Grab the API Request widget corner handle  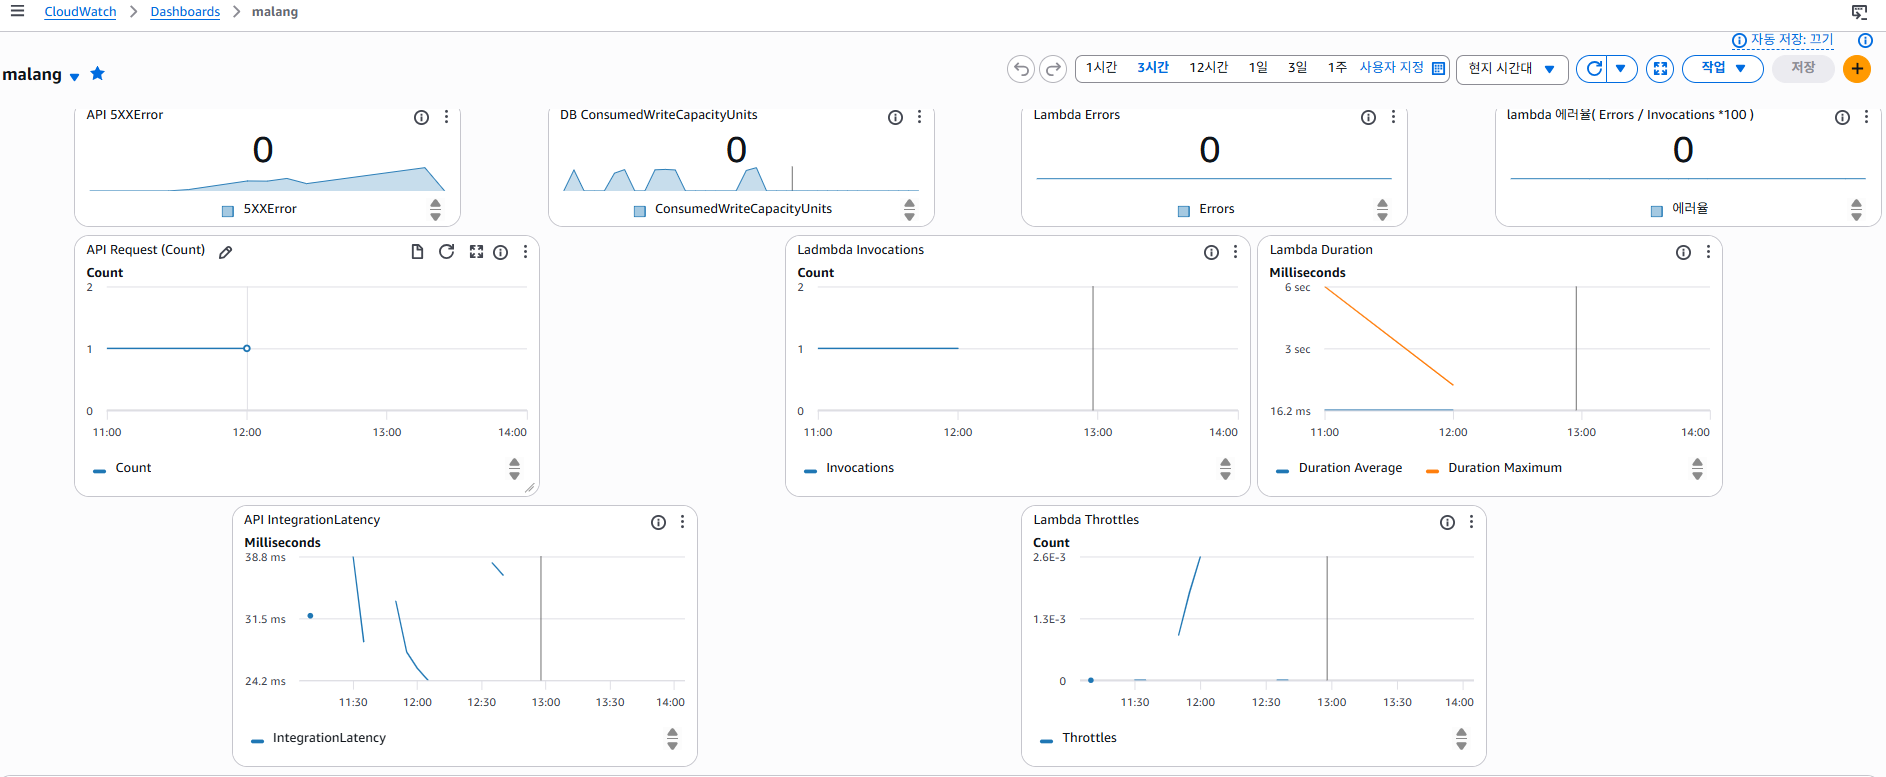(530, 488)
